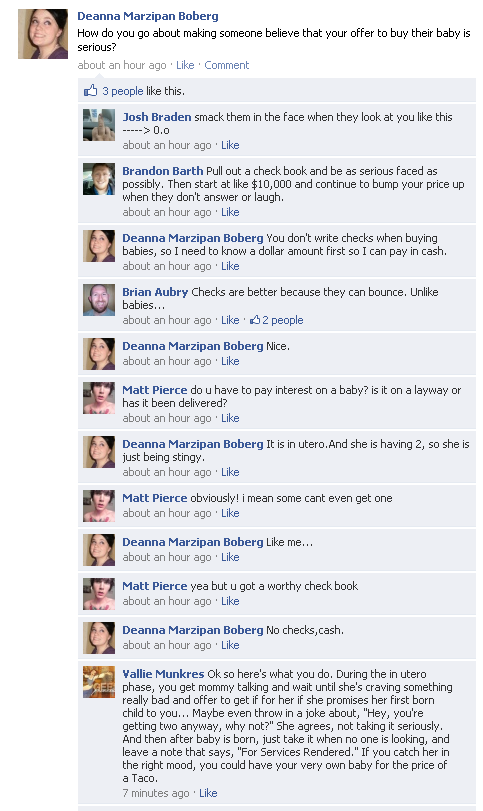483x811 pixels.
Task: Like Deanna's 'Nice.' comment
Action: [230, 361]
